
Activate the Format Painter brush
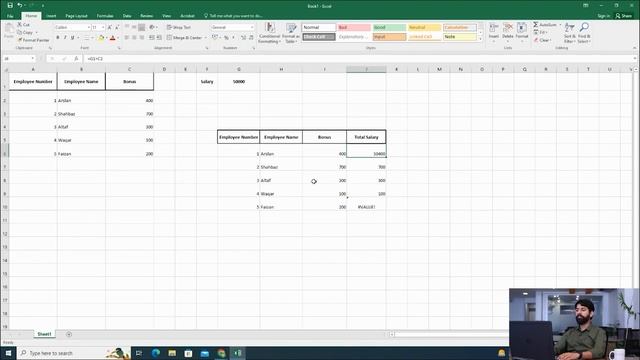click(x=33, y=40)
